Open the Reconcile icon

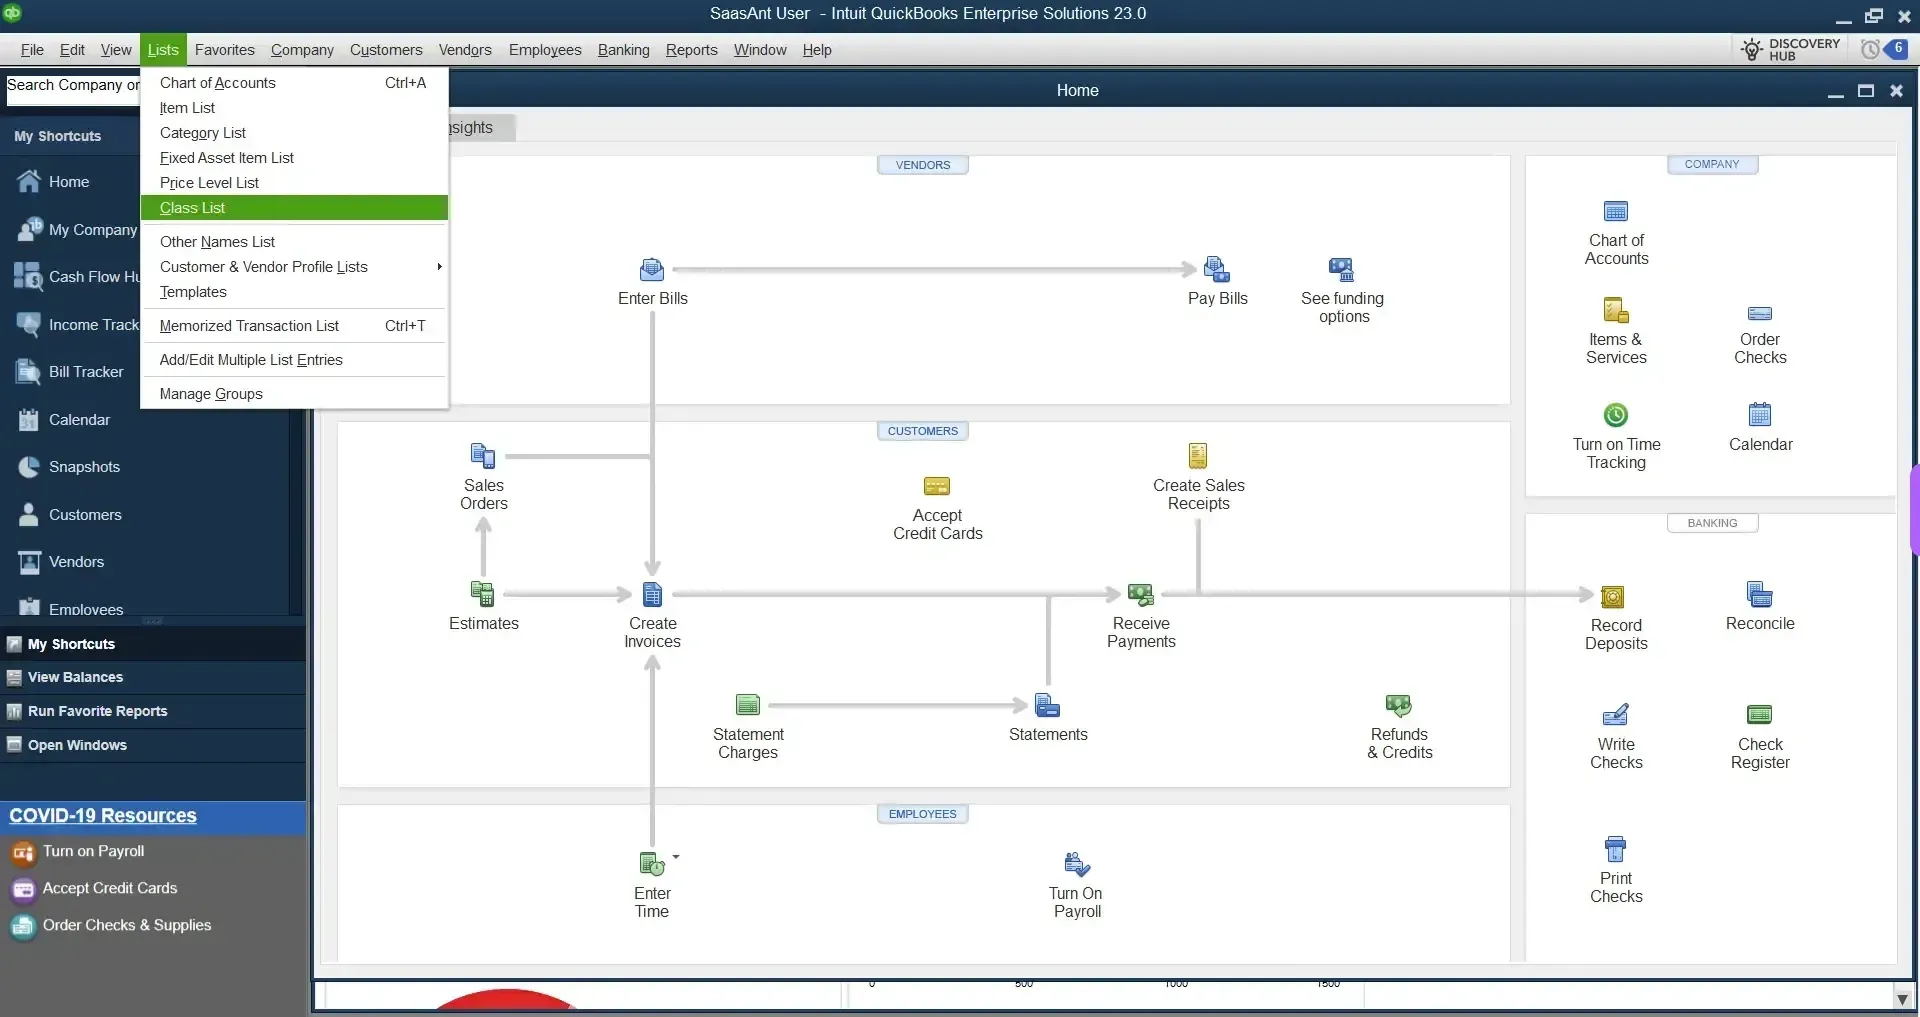(1760, 594)
